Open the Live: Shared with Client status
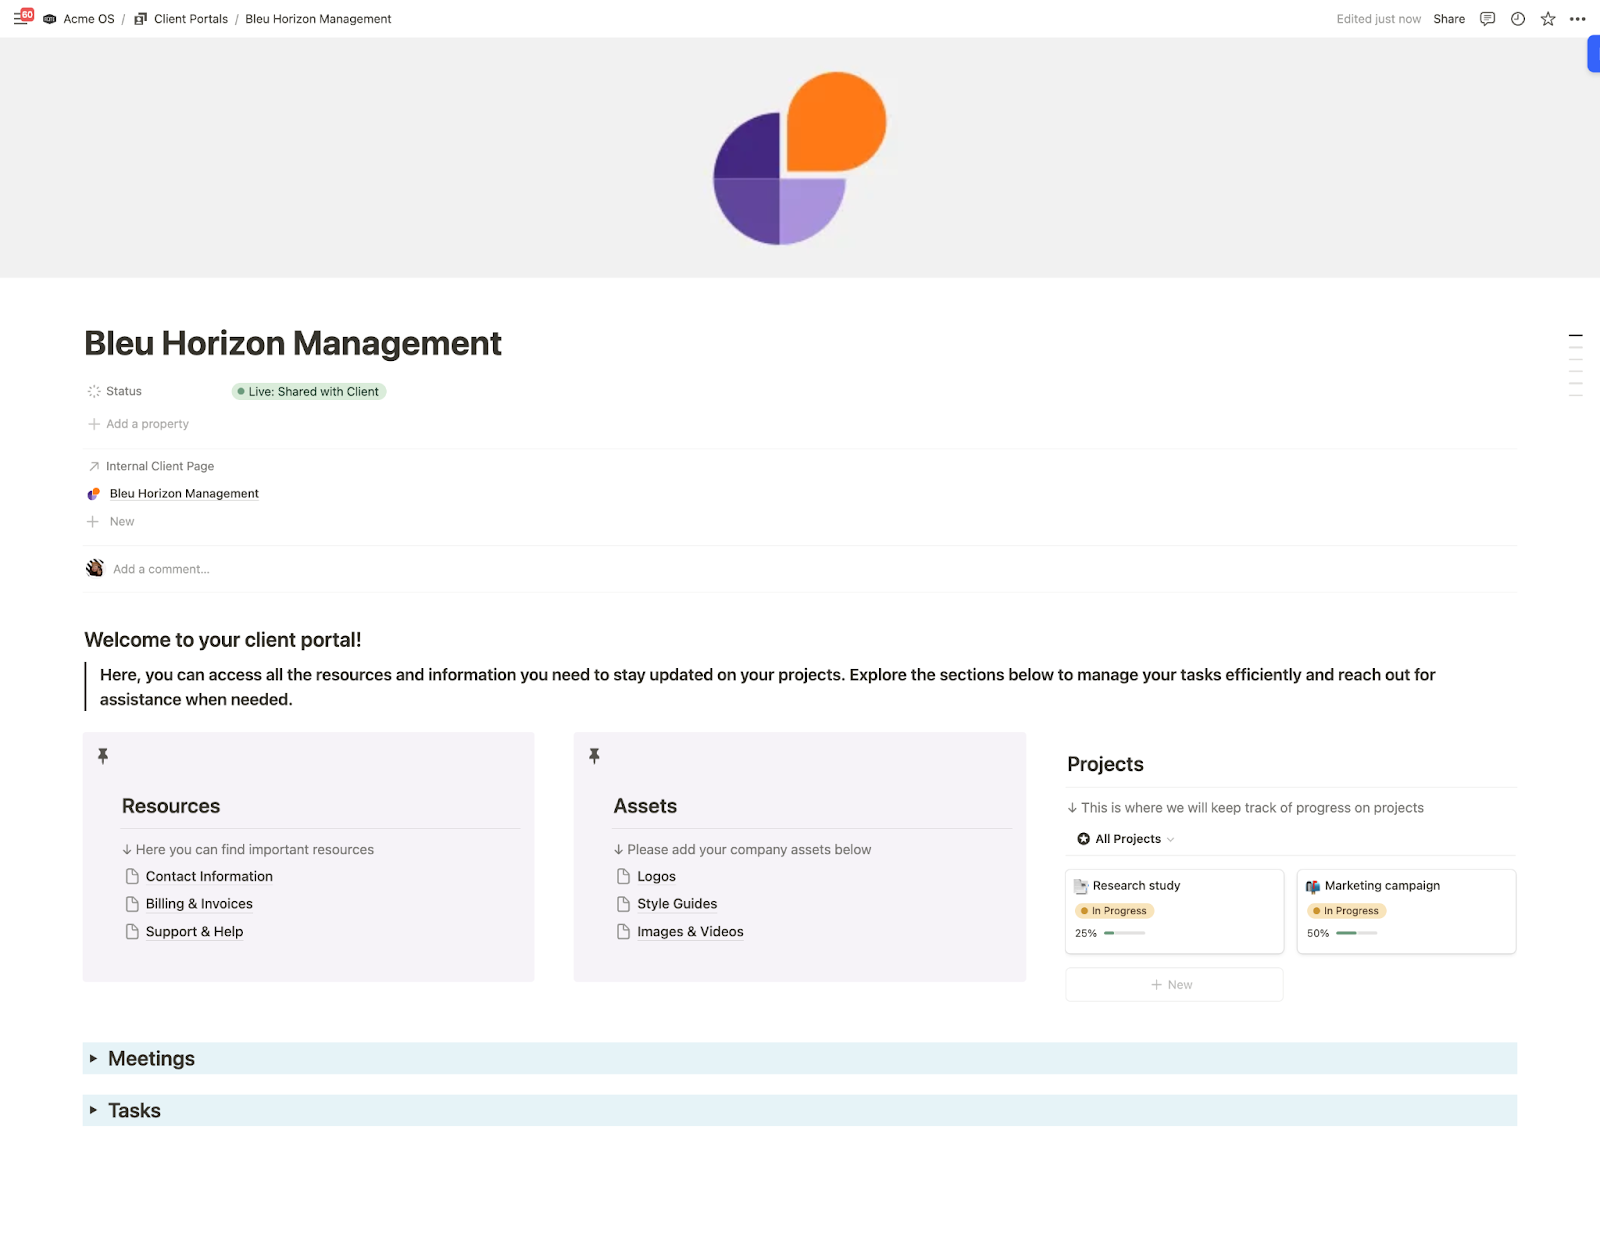Screen dimensions: 1600x1240 tap(309, 391)
